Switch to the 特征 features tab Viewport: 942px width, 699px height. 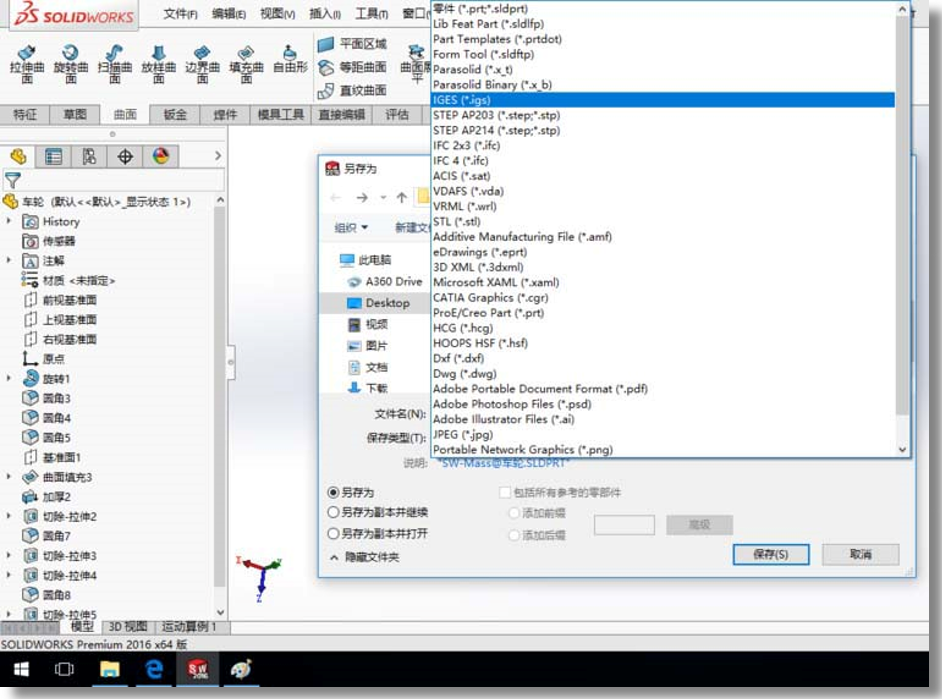pos(25,114)
